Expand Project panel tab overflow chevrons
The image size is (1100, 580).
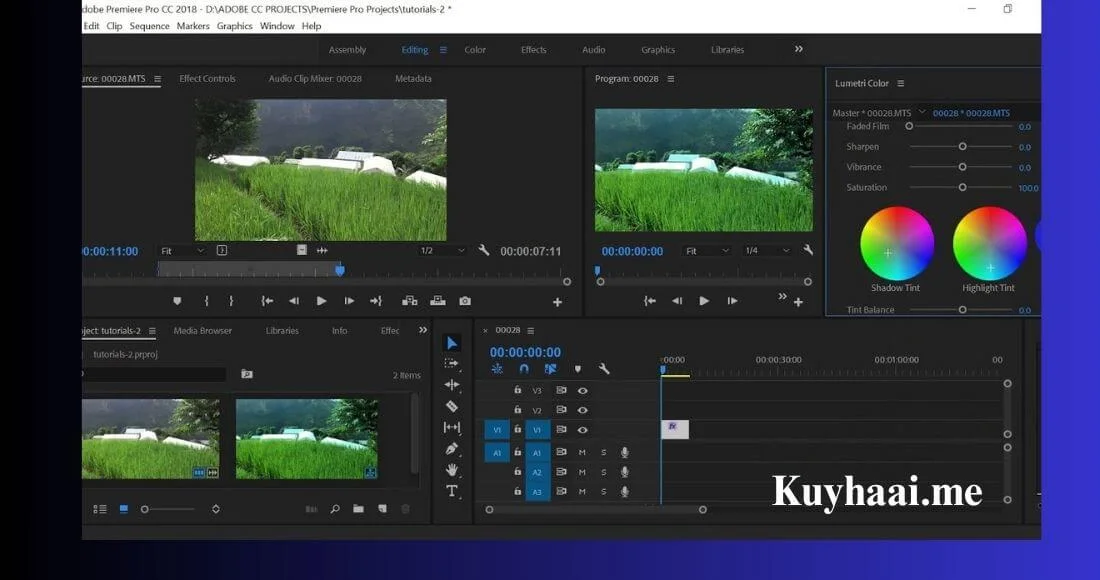[422, 330]
